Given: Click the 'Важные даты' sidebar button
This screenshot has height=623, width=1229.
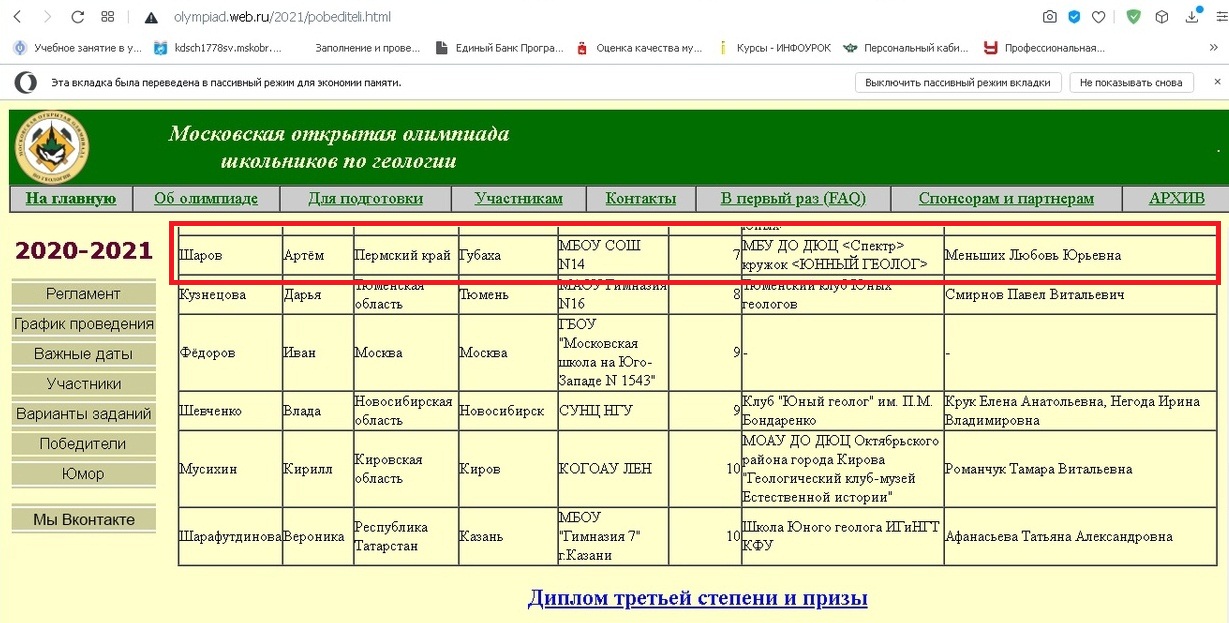Looking at the screenshot, I should 83,354.
